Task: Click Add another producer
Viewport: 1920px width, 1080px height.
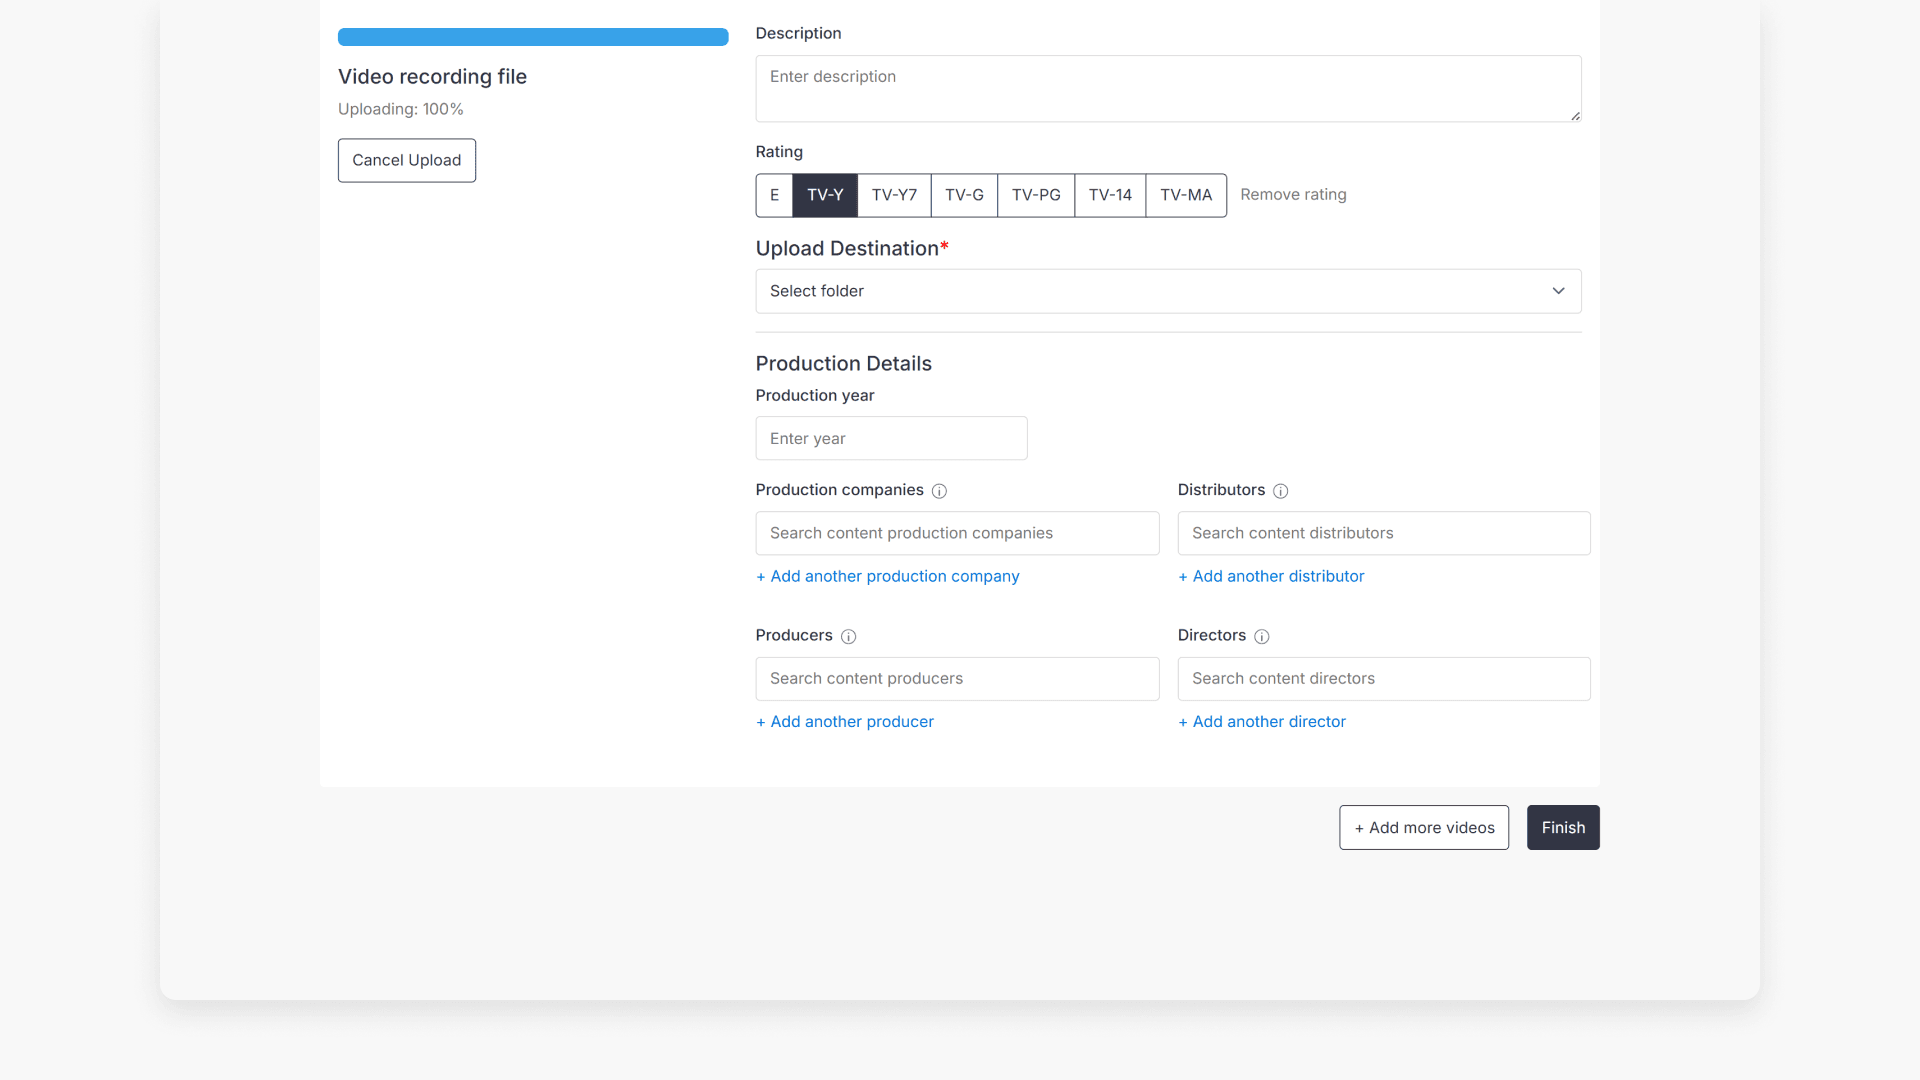Action: [844, 721]
